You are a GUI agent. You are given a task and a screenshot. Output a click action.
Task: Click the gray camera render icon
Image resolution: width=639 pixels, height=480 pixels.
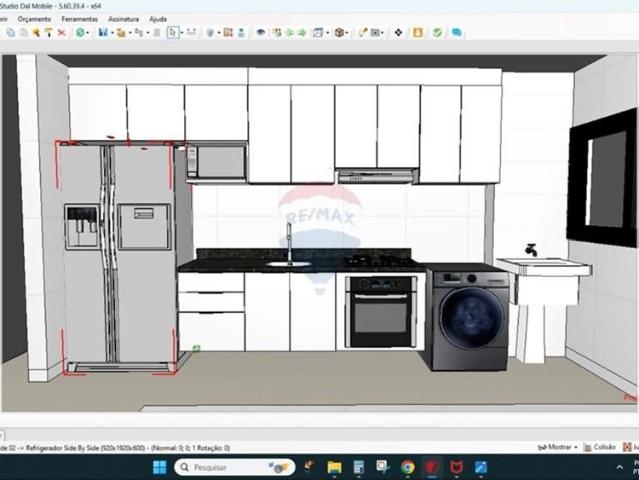(375, 33)
